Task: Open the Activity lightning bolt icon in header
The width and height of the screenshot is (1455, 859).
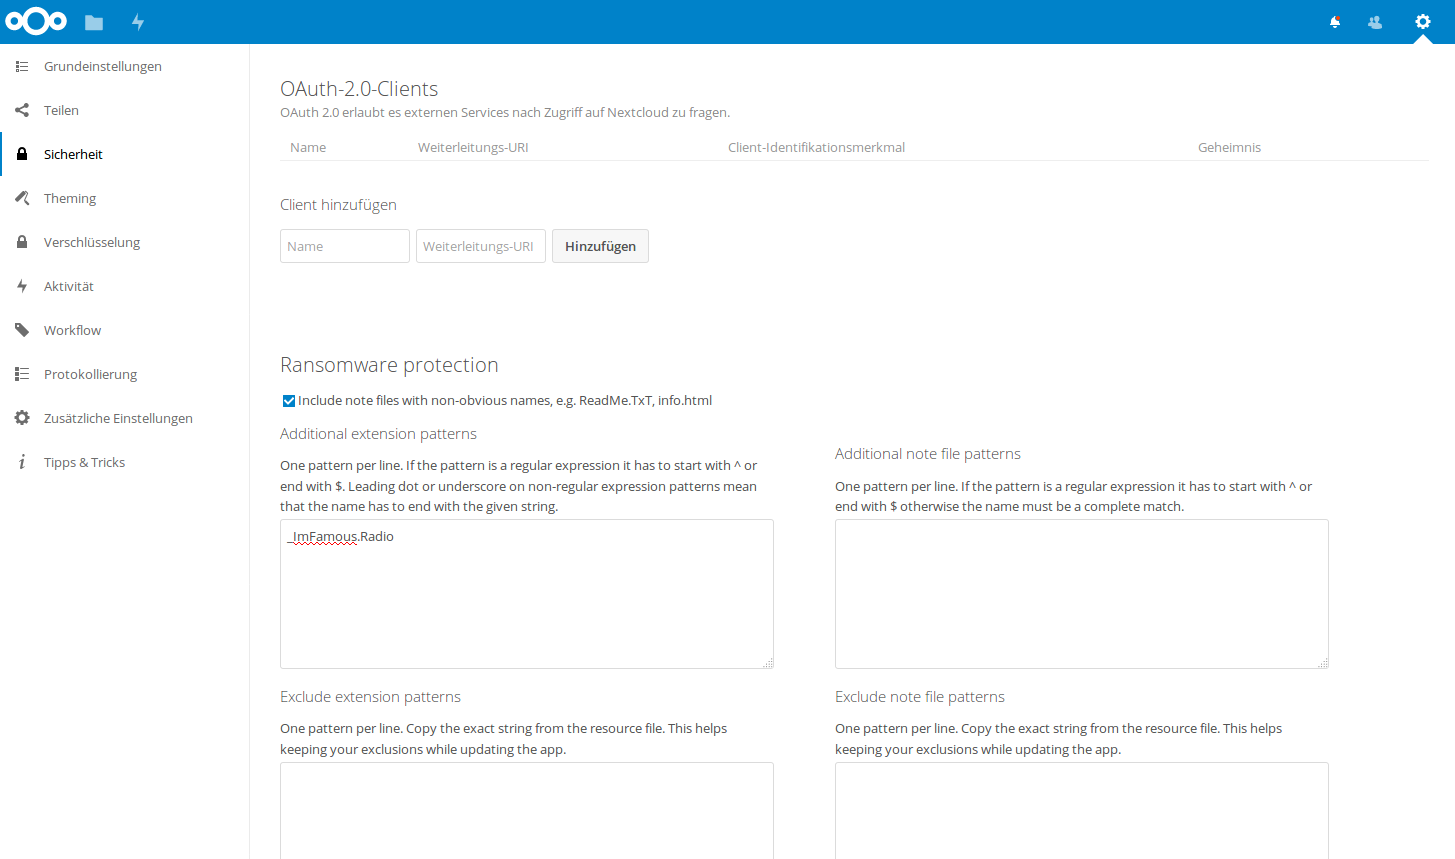Action: coord(138,22)
